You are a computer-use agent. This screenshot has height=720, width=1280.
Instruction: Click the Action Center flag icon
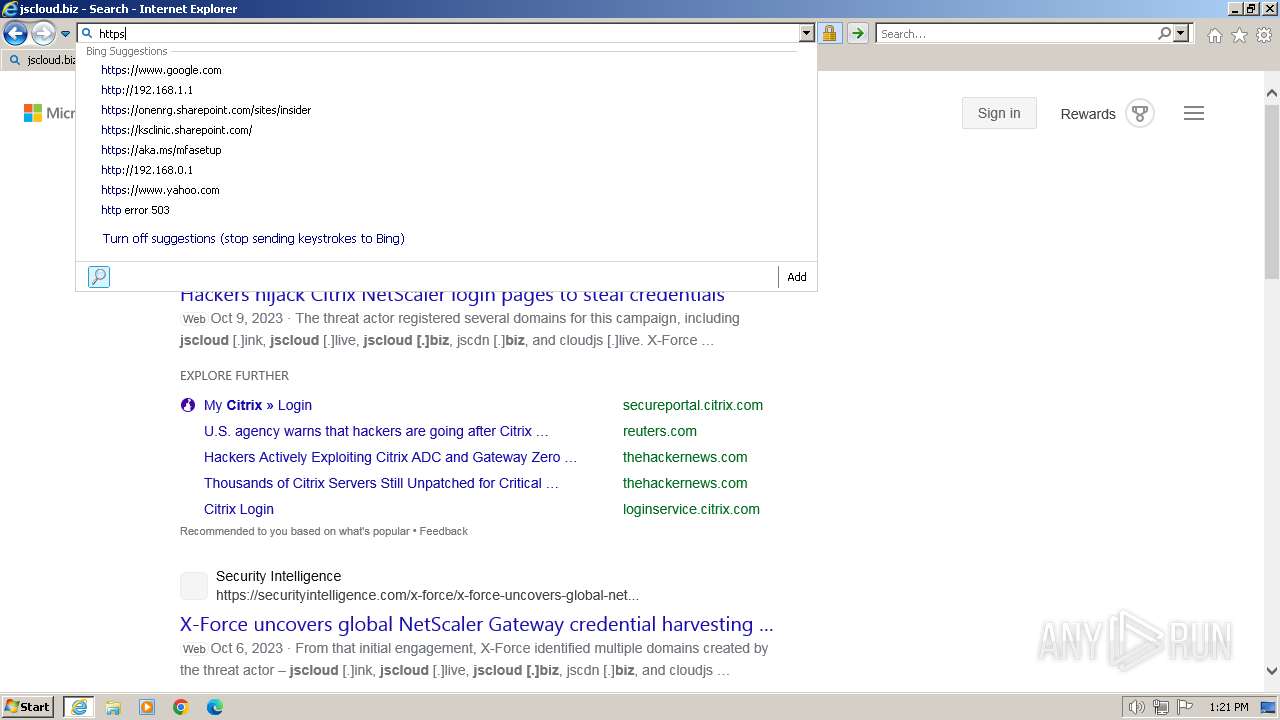1184,707
